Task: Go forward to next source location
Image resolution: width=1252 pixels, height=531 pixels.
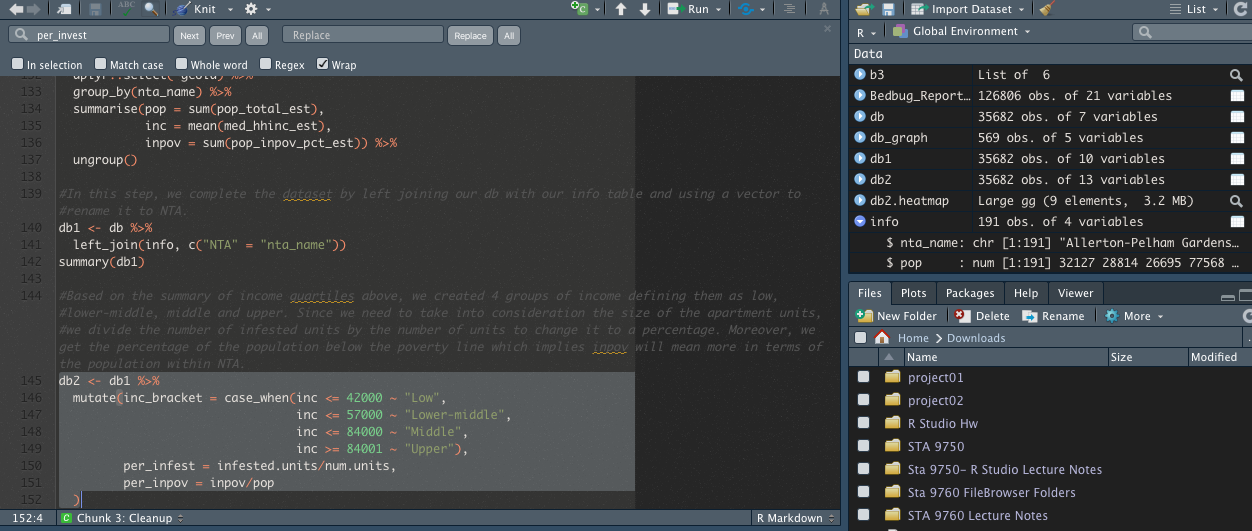Action: [x=34, y=9]
